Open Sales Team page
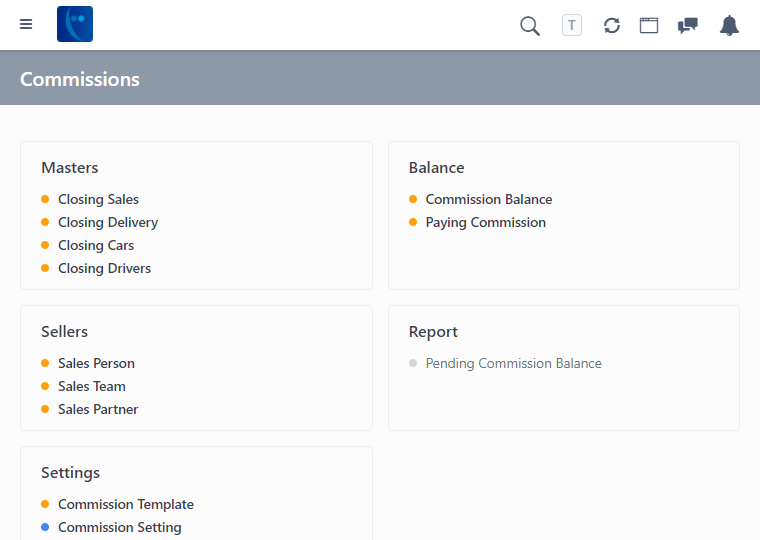 (92, 386)
